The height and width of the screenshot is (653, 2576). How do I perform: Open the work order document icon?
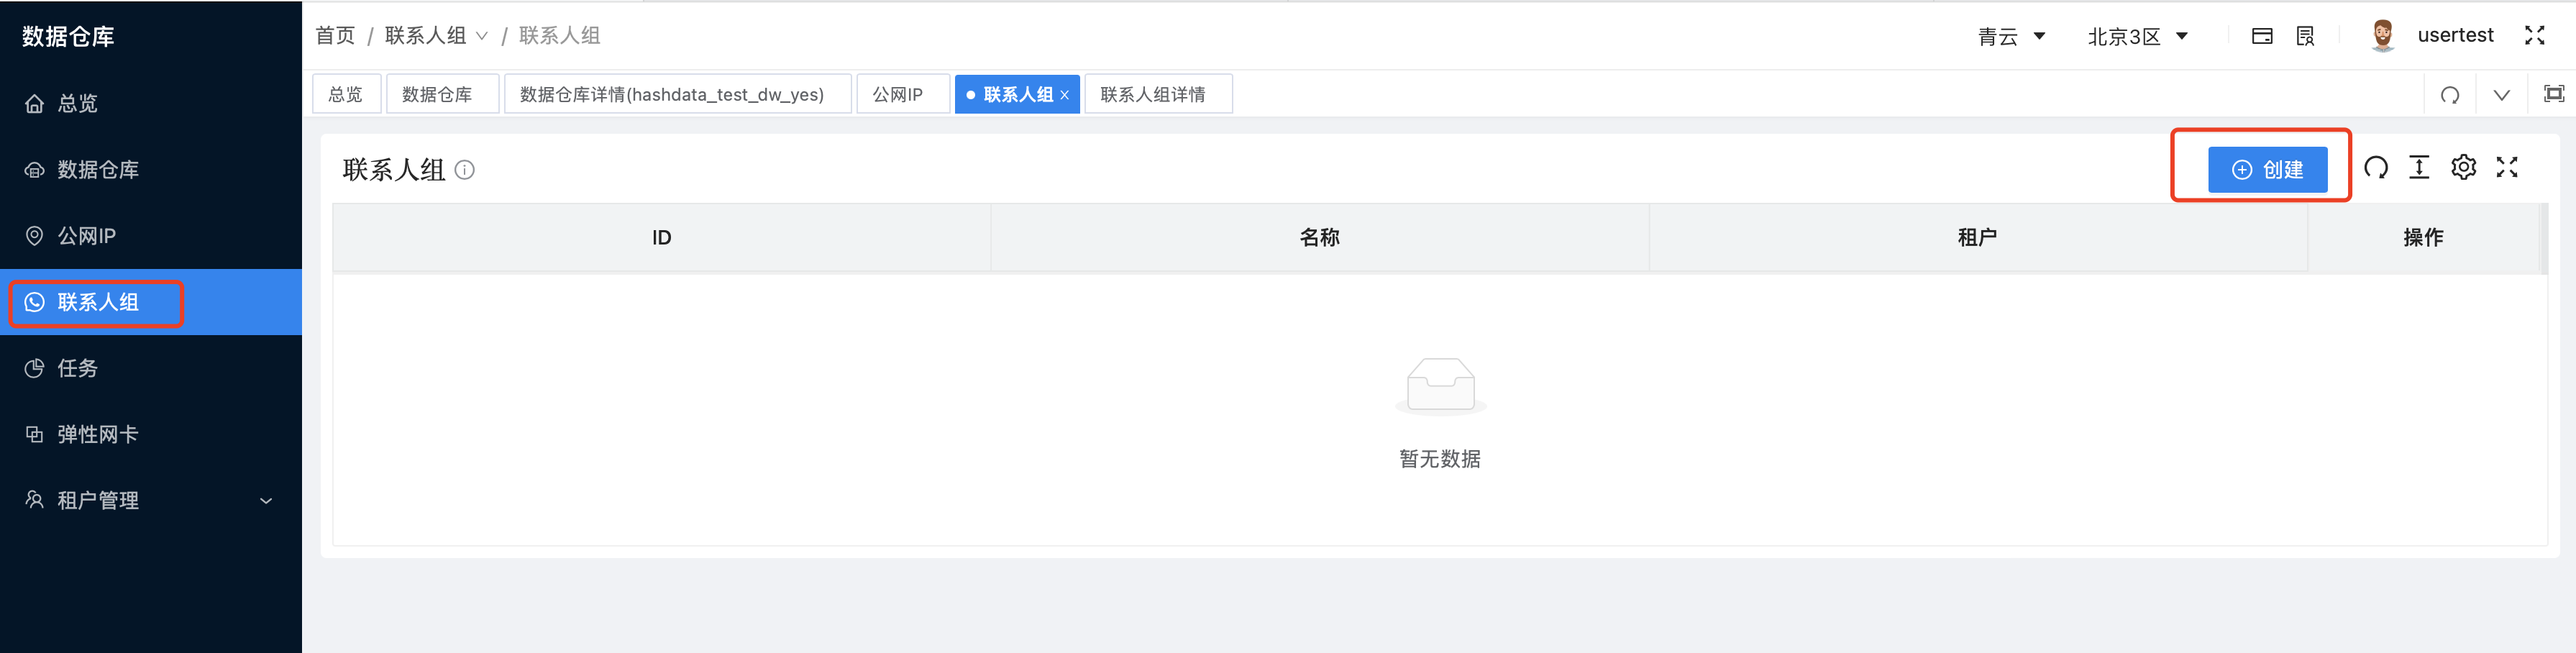point(2304,35)
